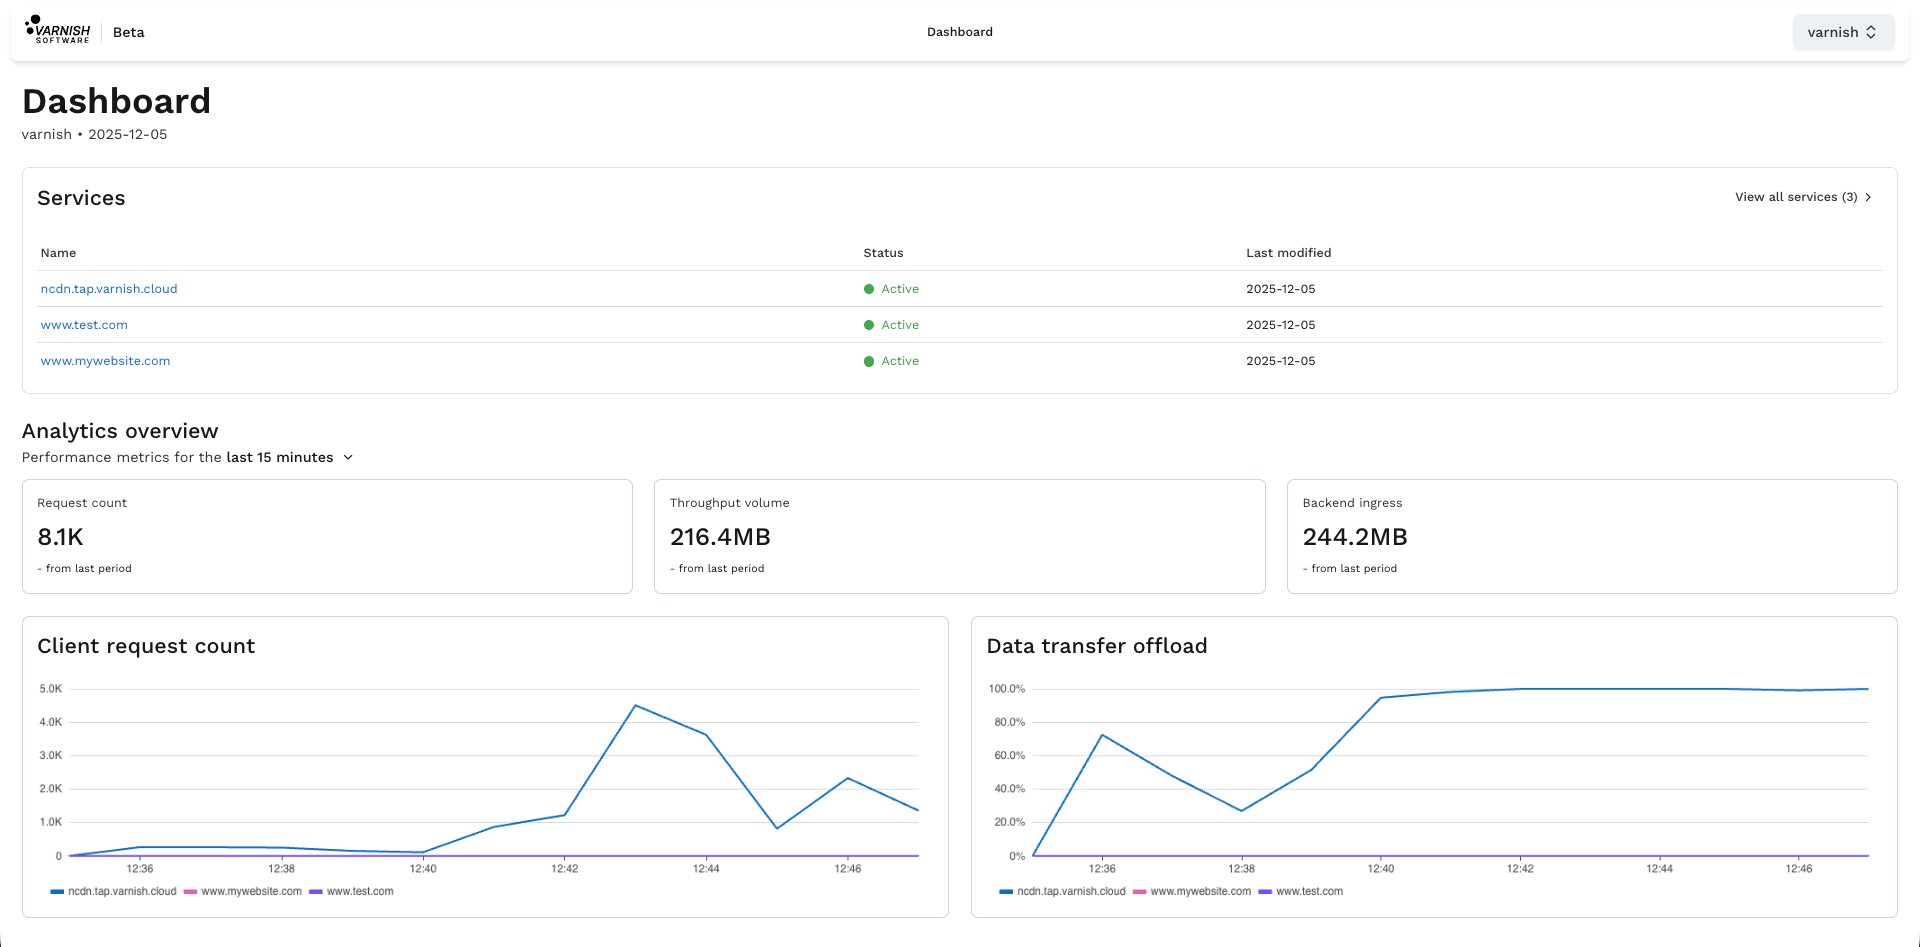Open the varnish account switcher dropdown
This screenshot has height=947, width=1920.
(1843, 32)
